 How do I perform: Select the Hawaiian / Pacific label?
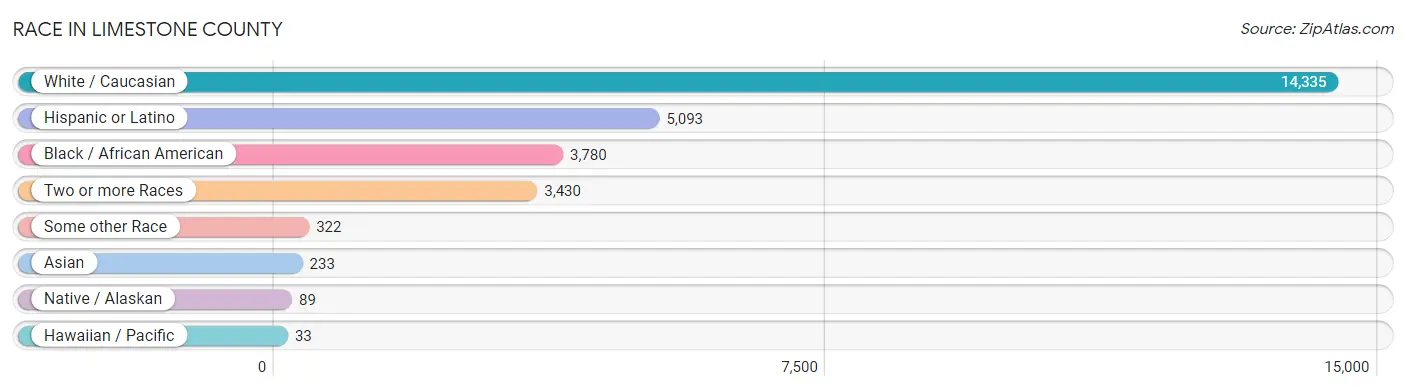coord(109,335)
